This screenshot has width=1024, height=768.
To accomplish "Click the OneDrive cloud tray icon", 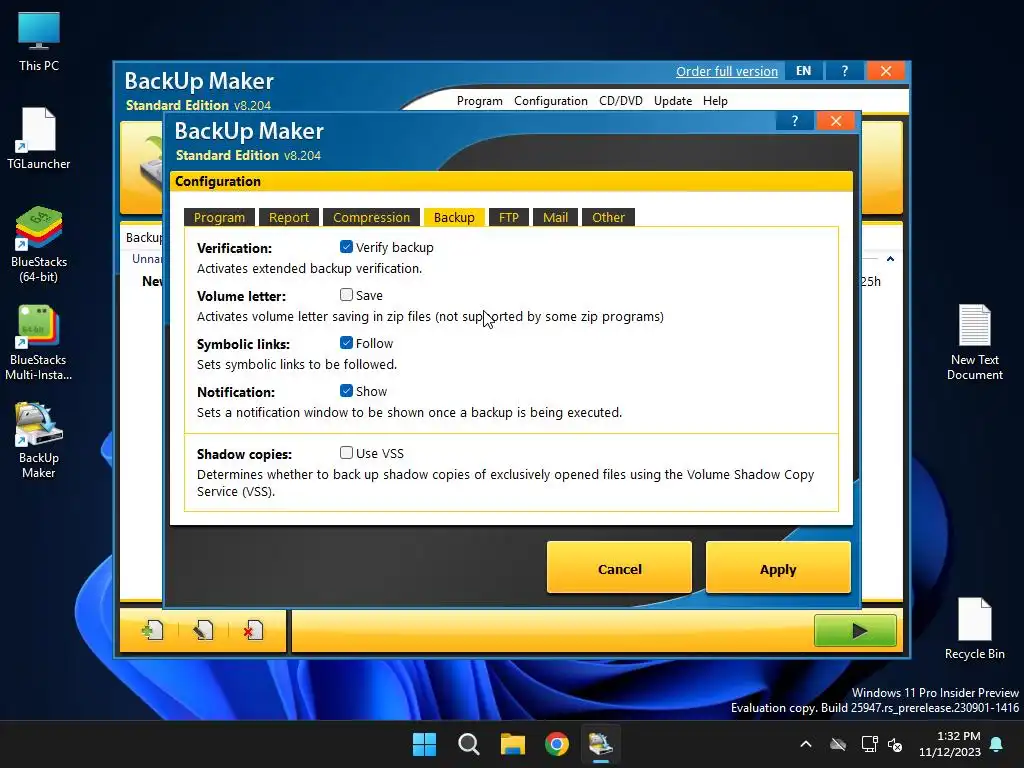I will tap(838, 744).
